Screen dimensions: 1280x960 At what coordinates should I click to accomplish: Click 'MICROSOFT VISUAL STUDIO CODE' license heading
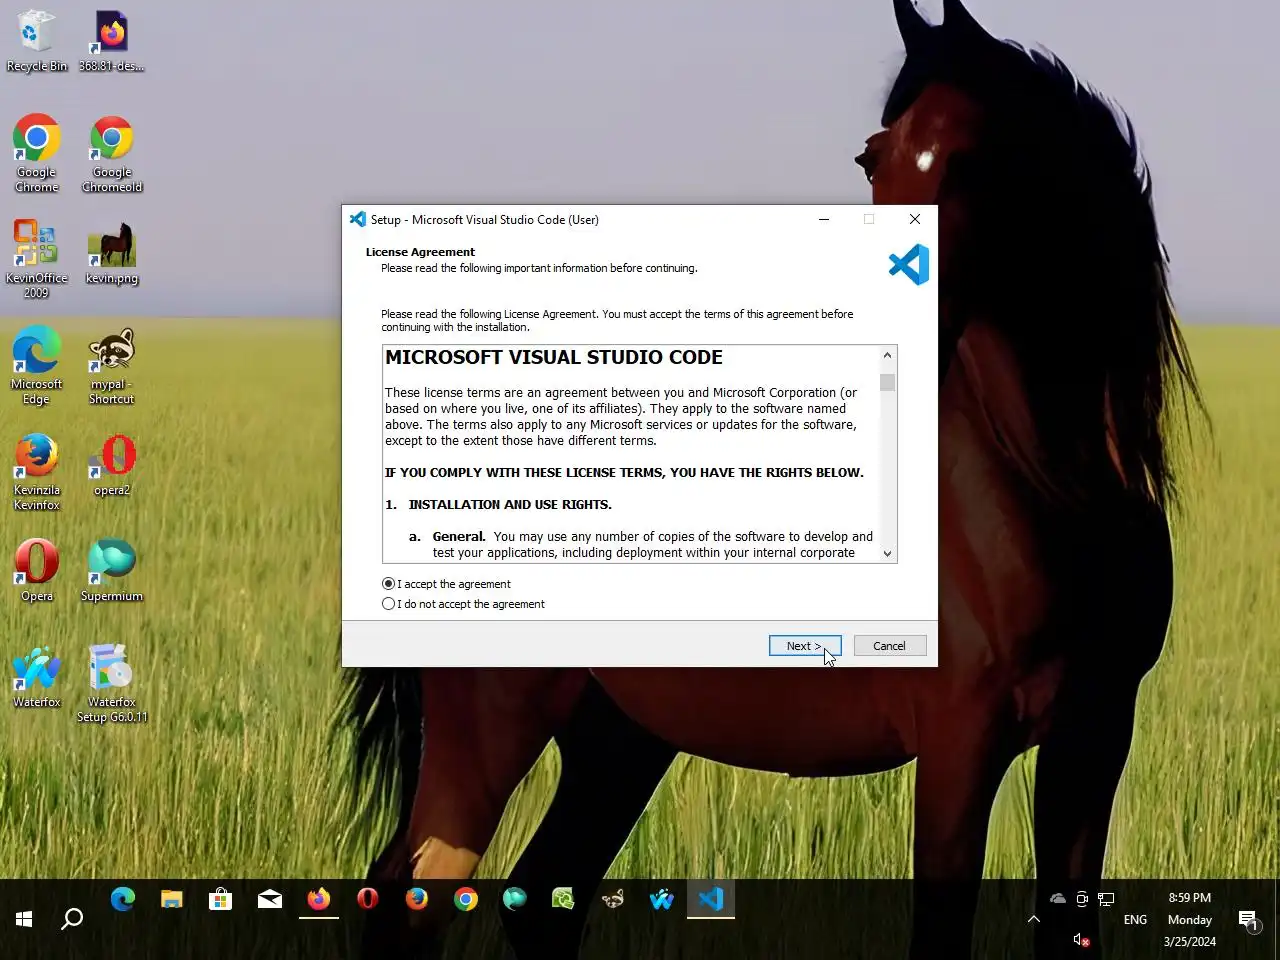554,358
